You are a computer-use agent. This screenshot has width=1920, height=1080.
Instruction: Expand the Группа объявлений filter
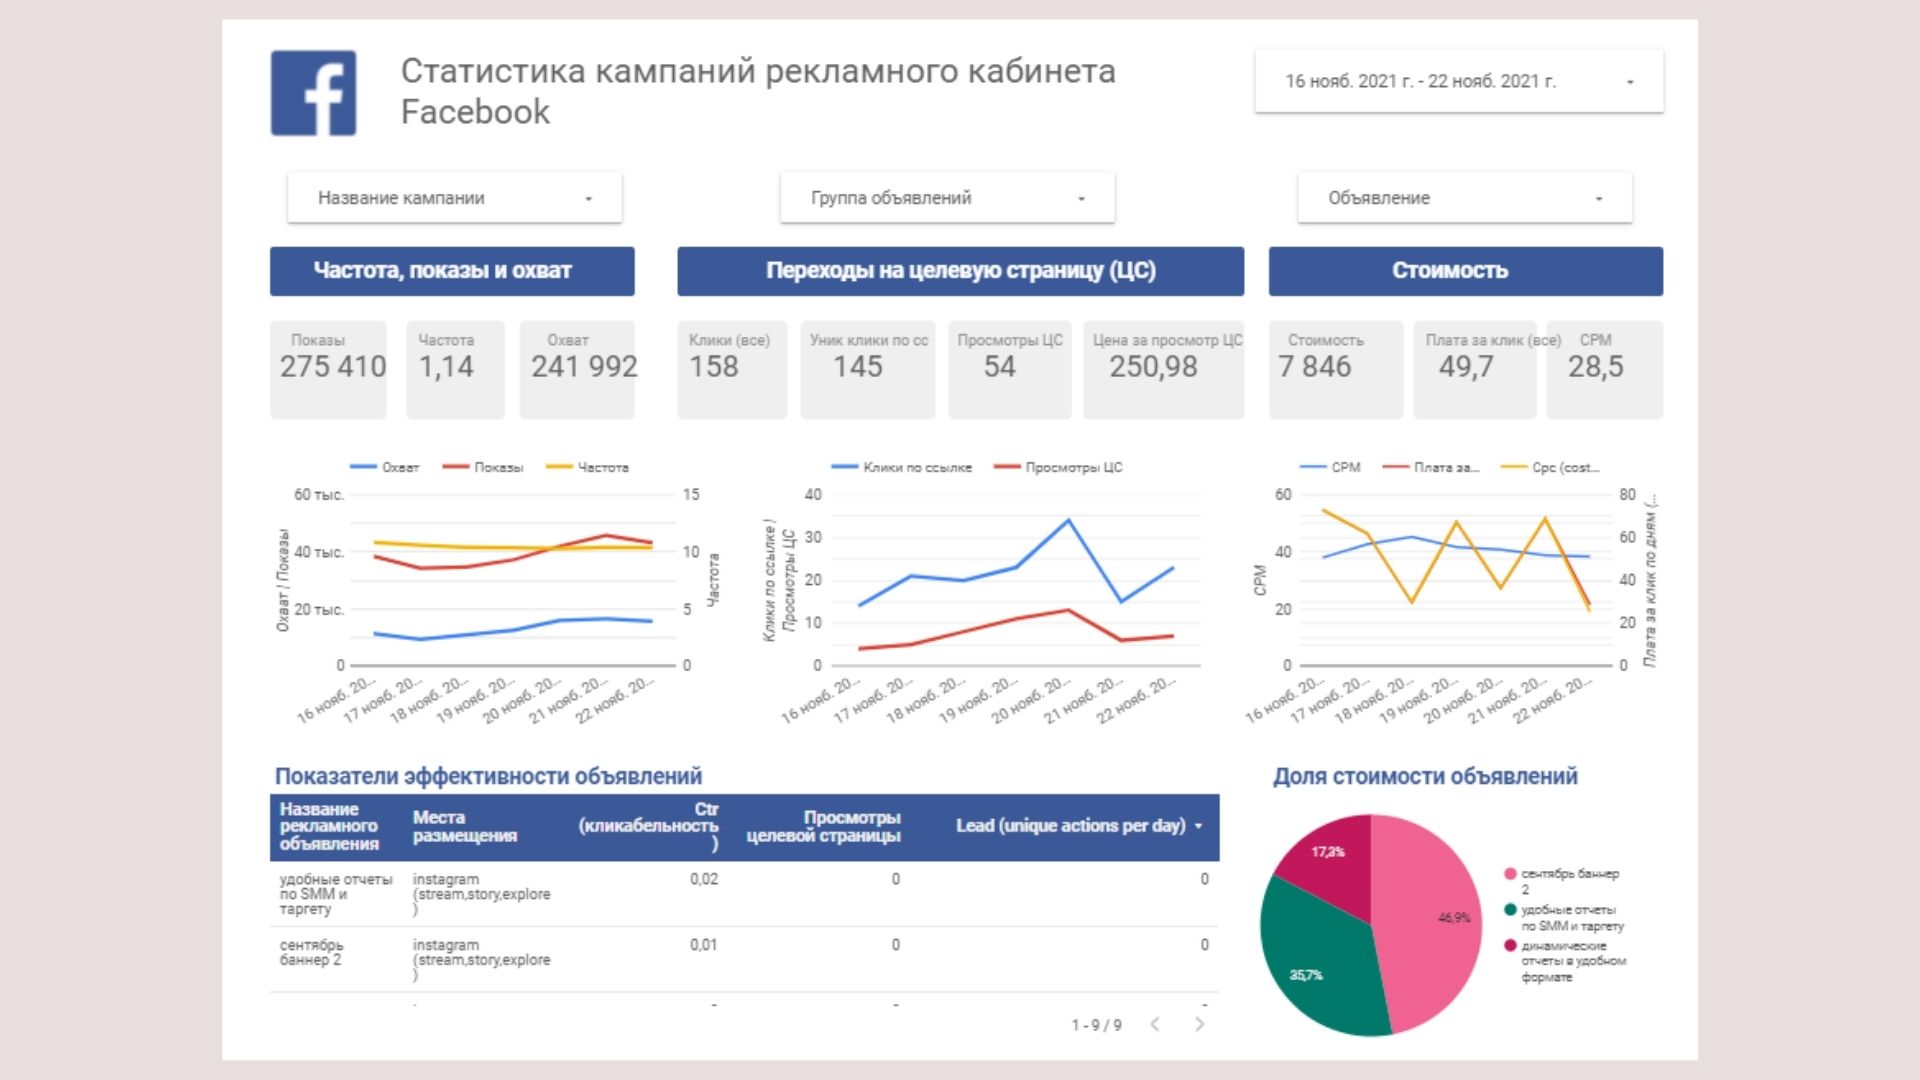coord(947,198)
